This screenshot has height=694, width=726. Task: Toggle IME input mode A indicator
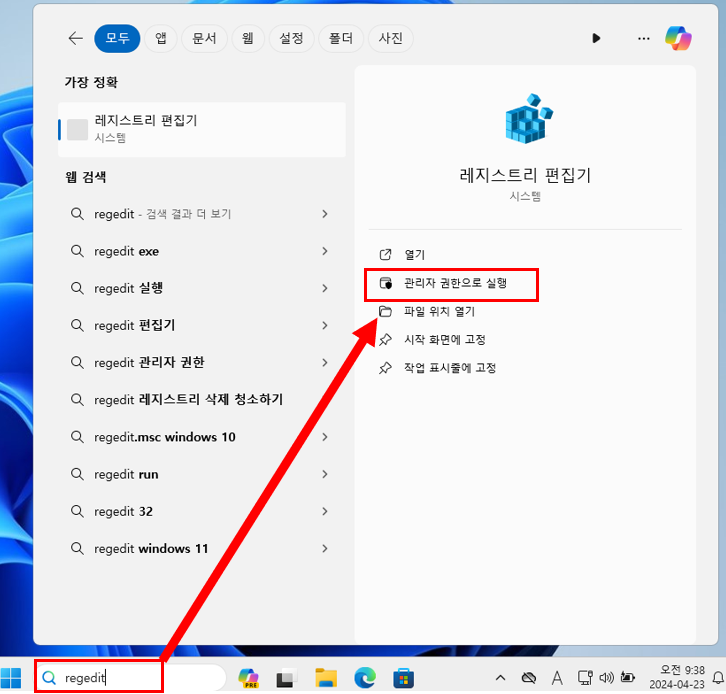pos(557,678)
